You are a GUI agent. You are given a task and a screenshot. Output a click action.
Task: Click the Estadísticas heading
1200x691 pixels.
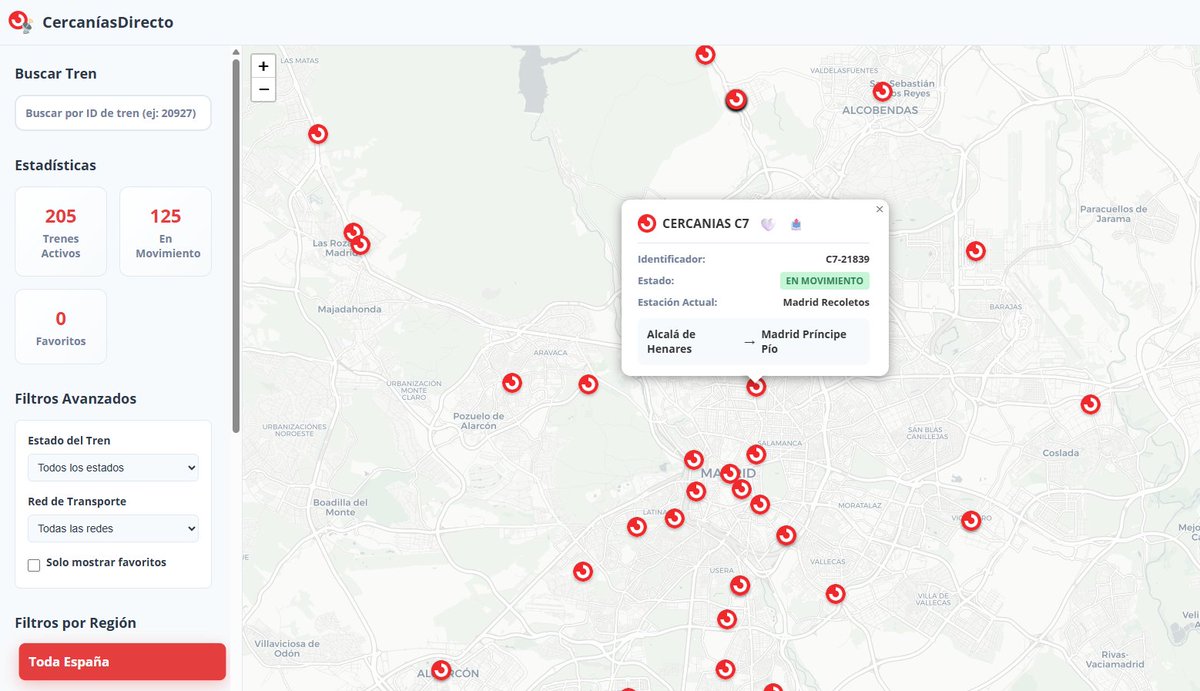pos(56,165)
